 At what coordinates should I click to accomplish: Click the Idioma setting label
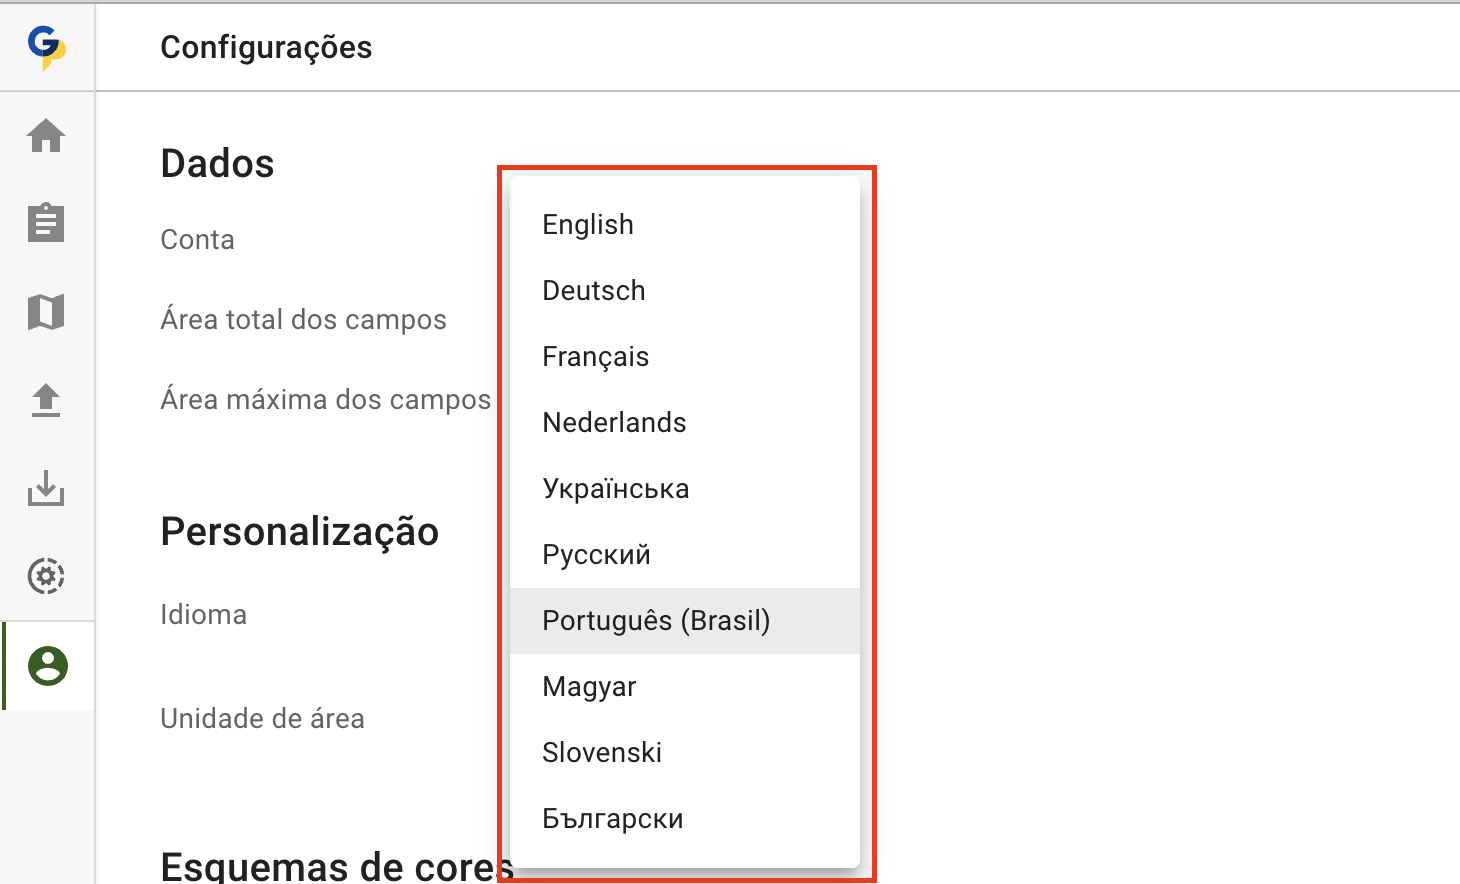204,614
